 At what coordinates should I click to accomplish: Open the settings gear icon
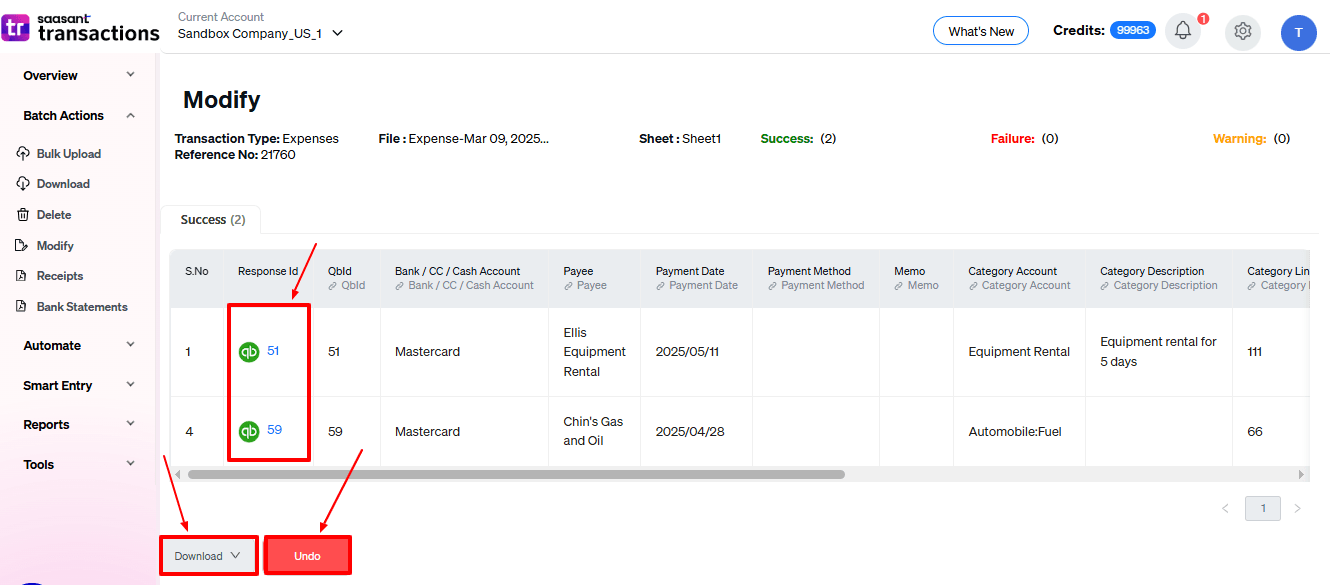[x=1243, y=31]
